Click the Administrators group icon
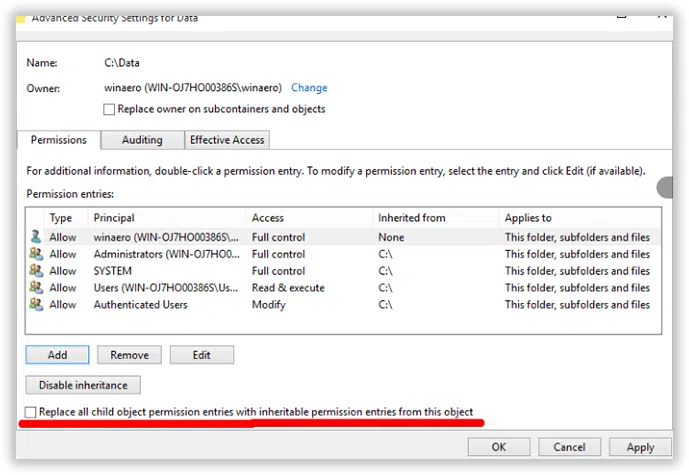Screen dimensions: 689x475 (x=36, y=254)
